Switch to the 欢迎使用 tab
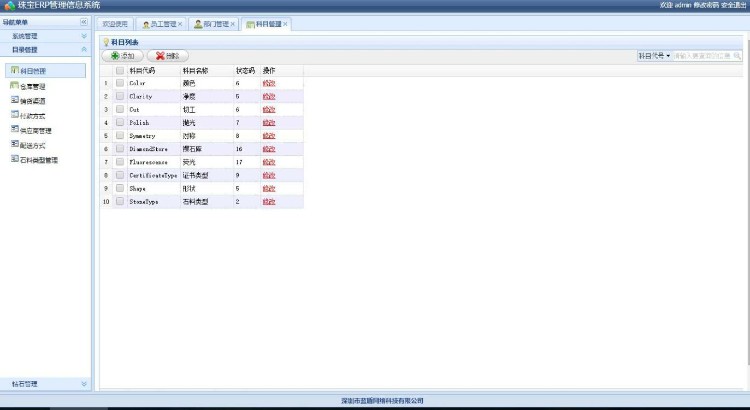This screenshot has height=410, width=750. click(x=116, y=24)
